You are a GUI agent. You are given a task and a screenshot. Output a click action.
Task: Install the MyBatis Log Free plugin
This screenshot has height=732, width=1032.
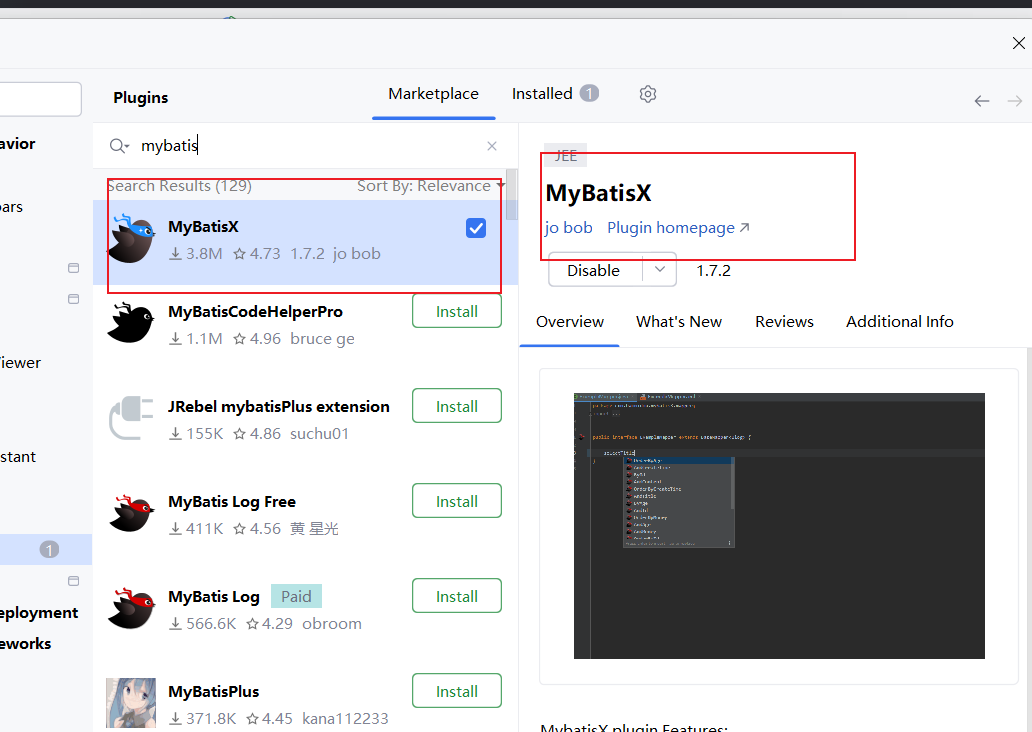pyautogui.click(x=456, y=501)
